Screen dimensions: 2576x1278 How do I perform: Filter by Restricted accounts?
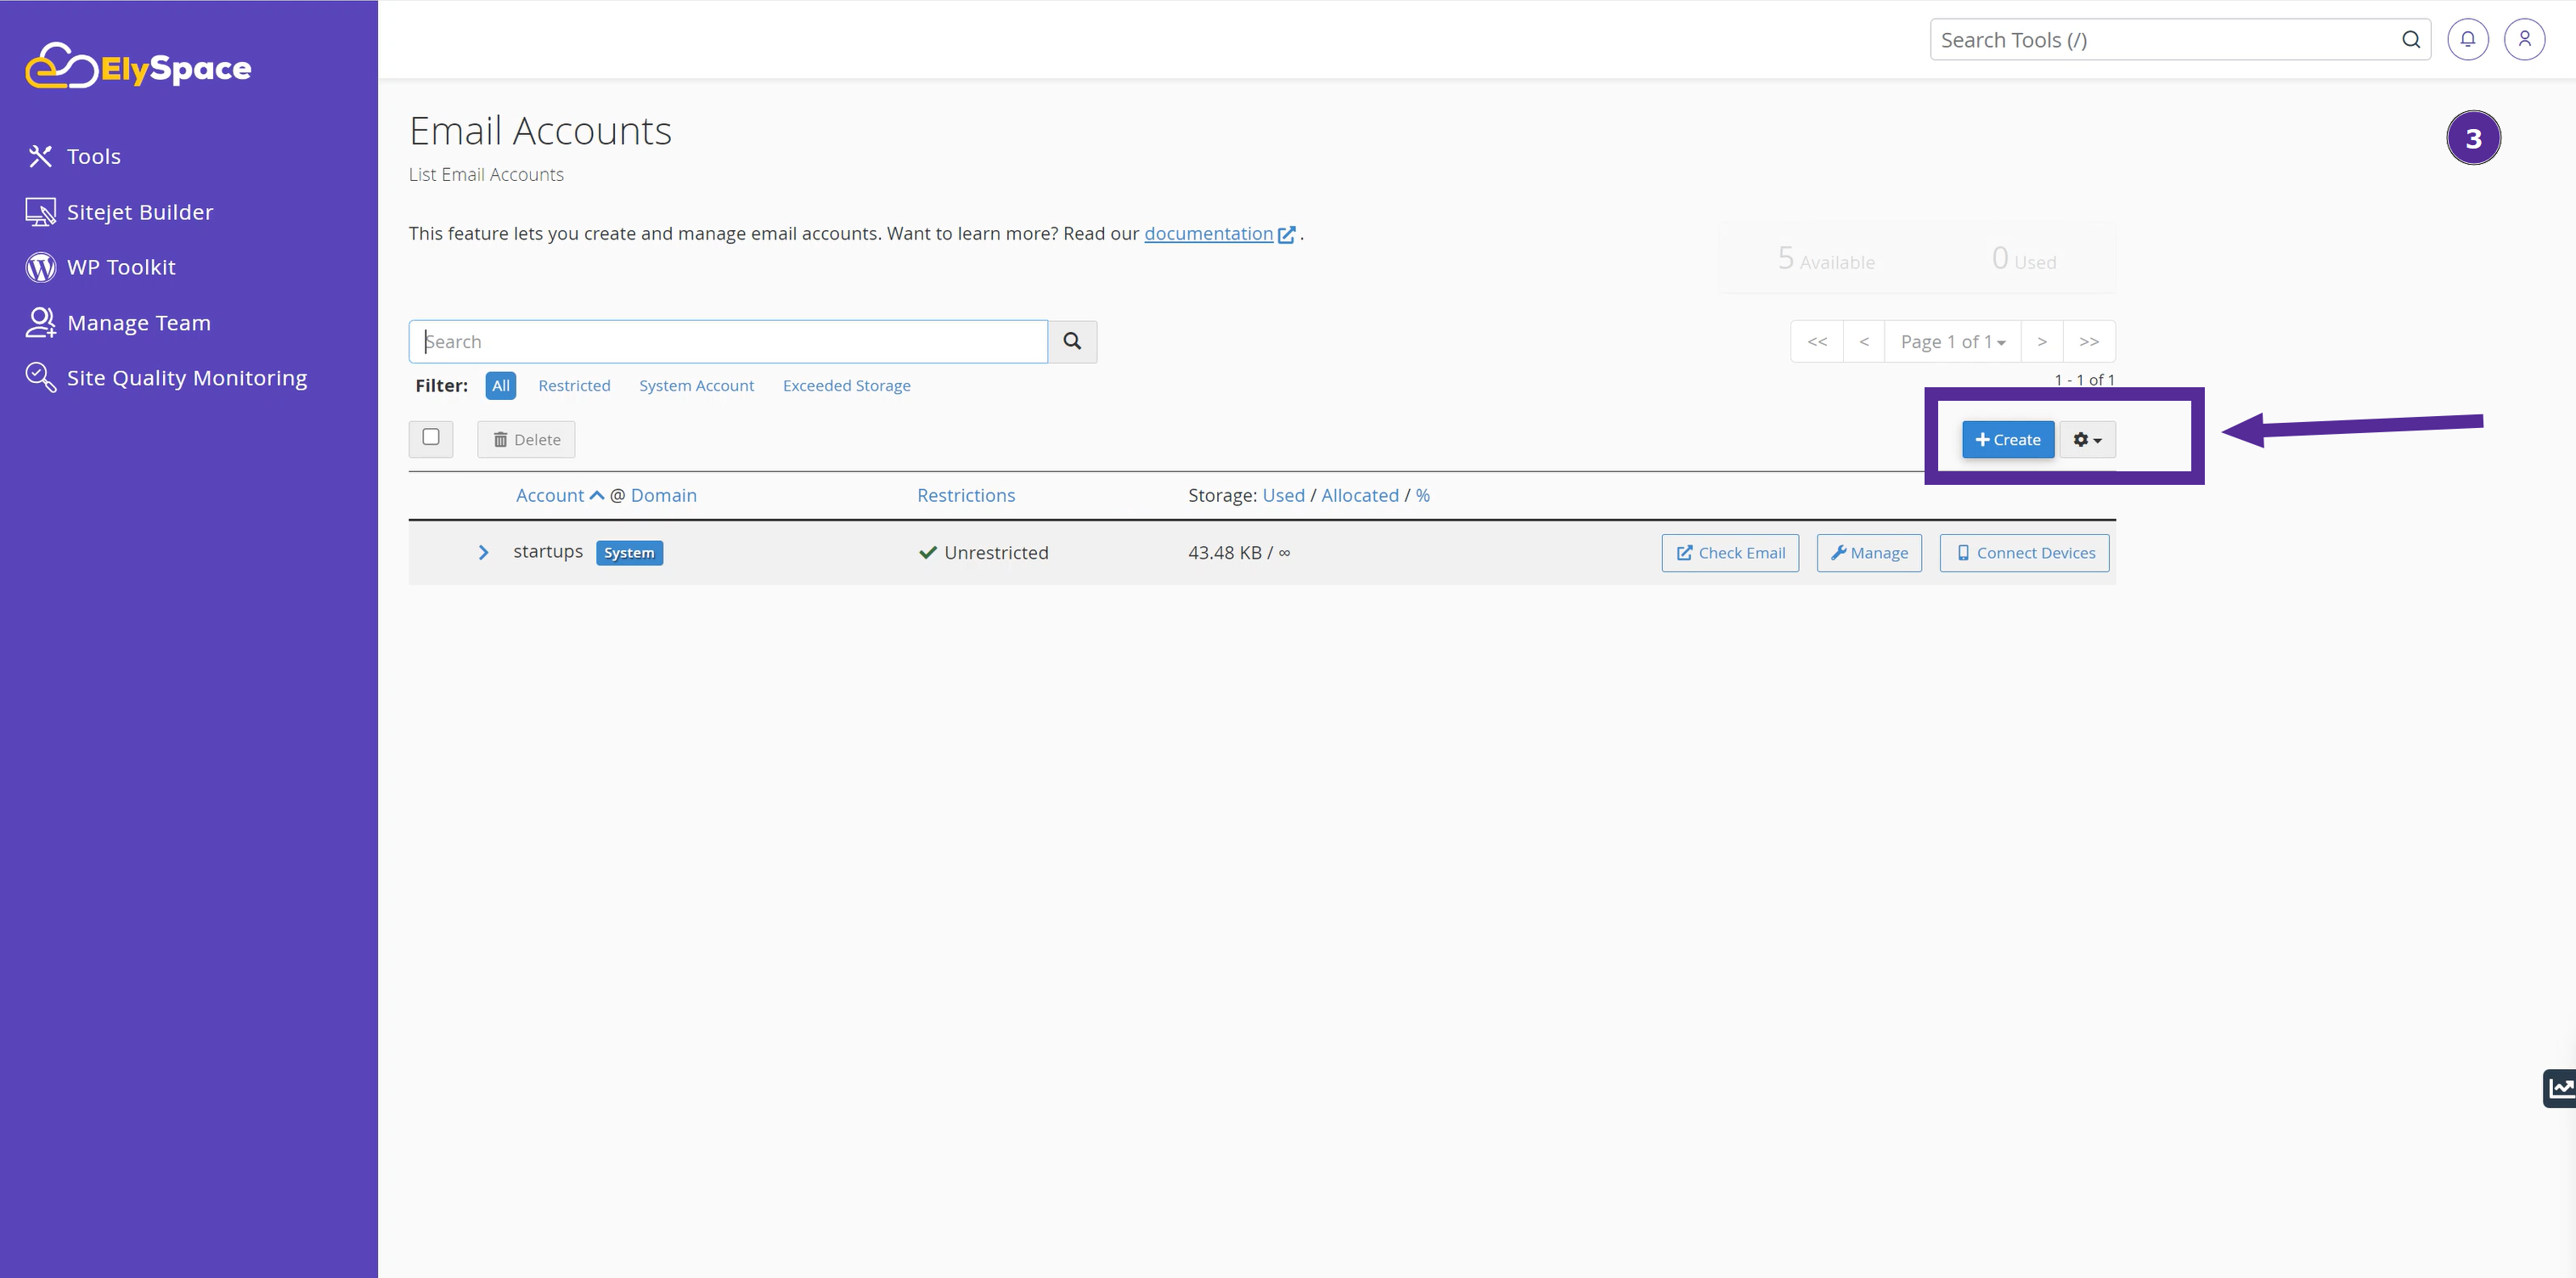(x=574, y=386)
